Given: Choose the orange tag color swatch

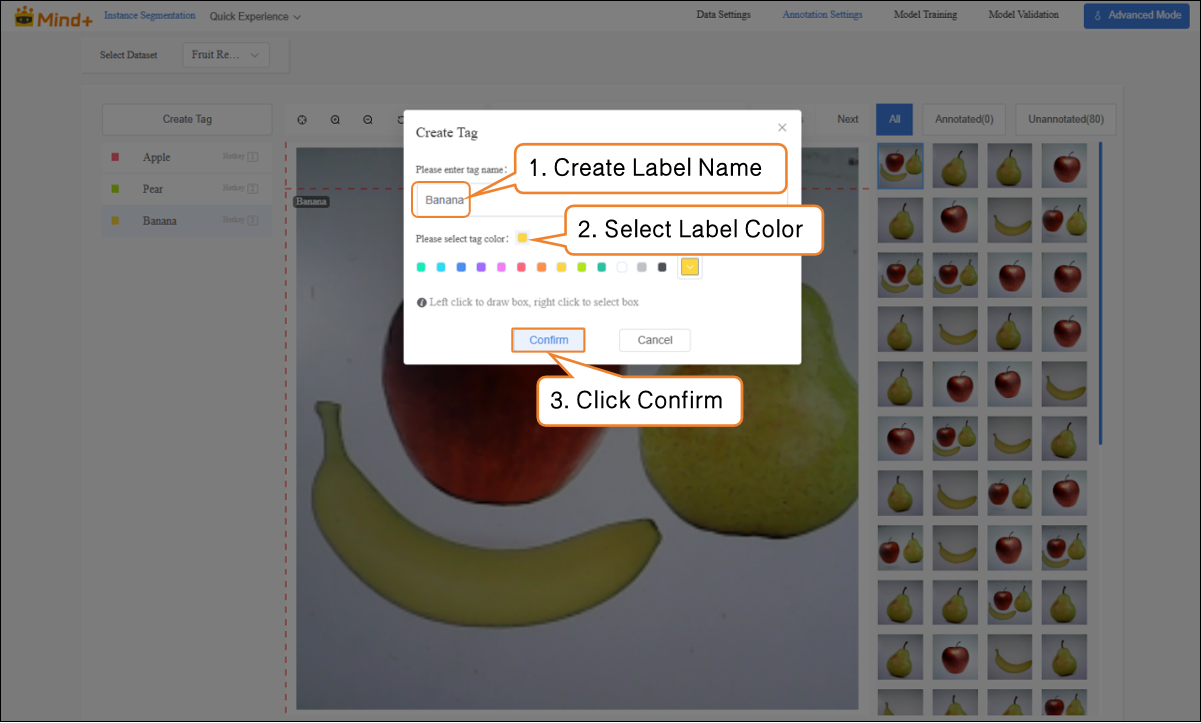Looking at the screenshot, I should tap(541, 267).
